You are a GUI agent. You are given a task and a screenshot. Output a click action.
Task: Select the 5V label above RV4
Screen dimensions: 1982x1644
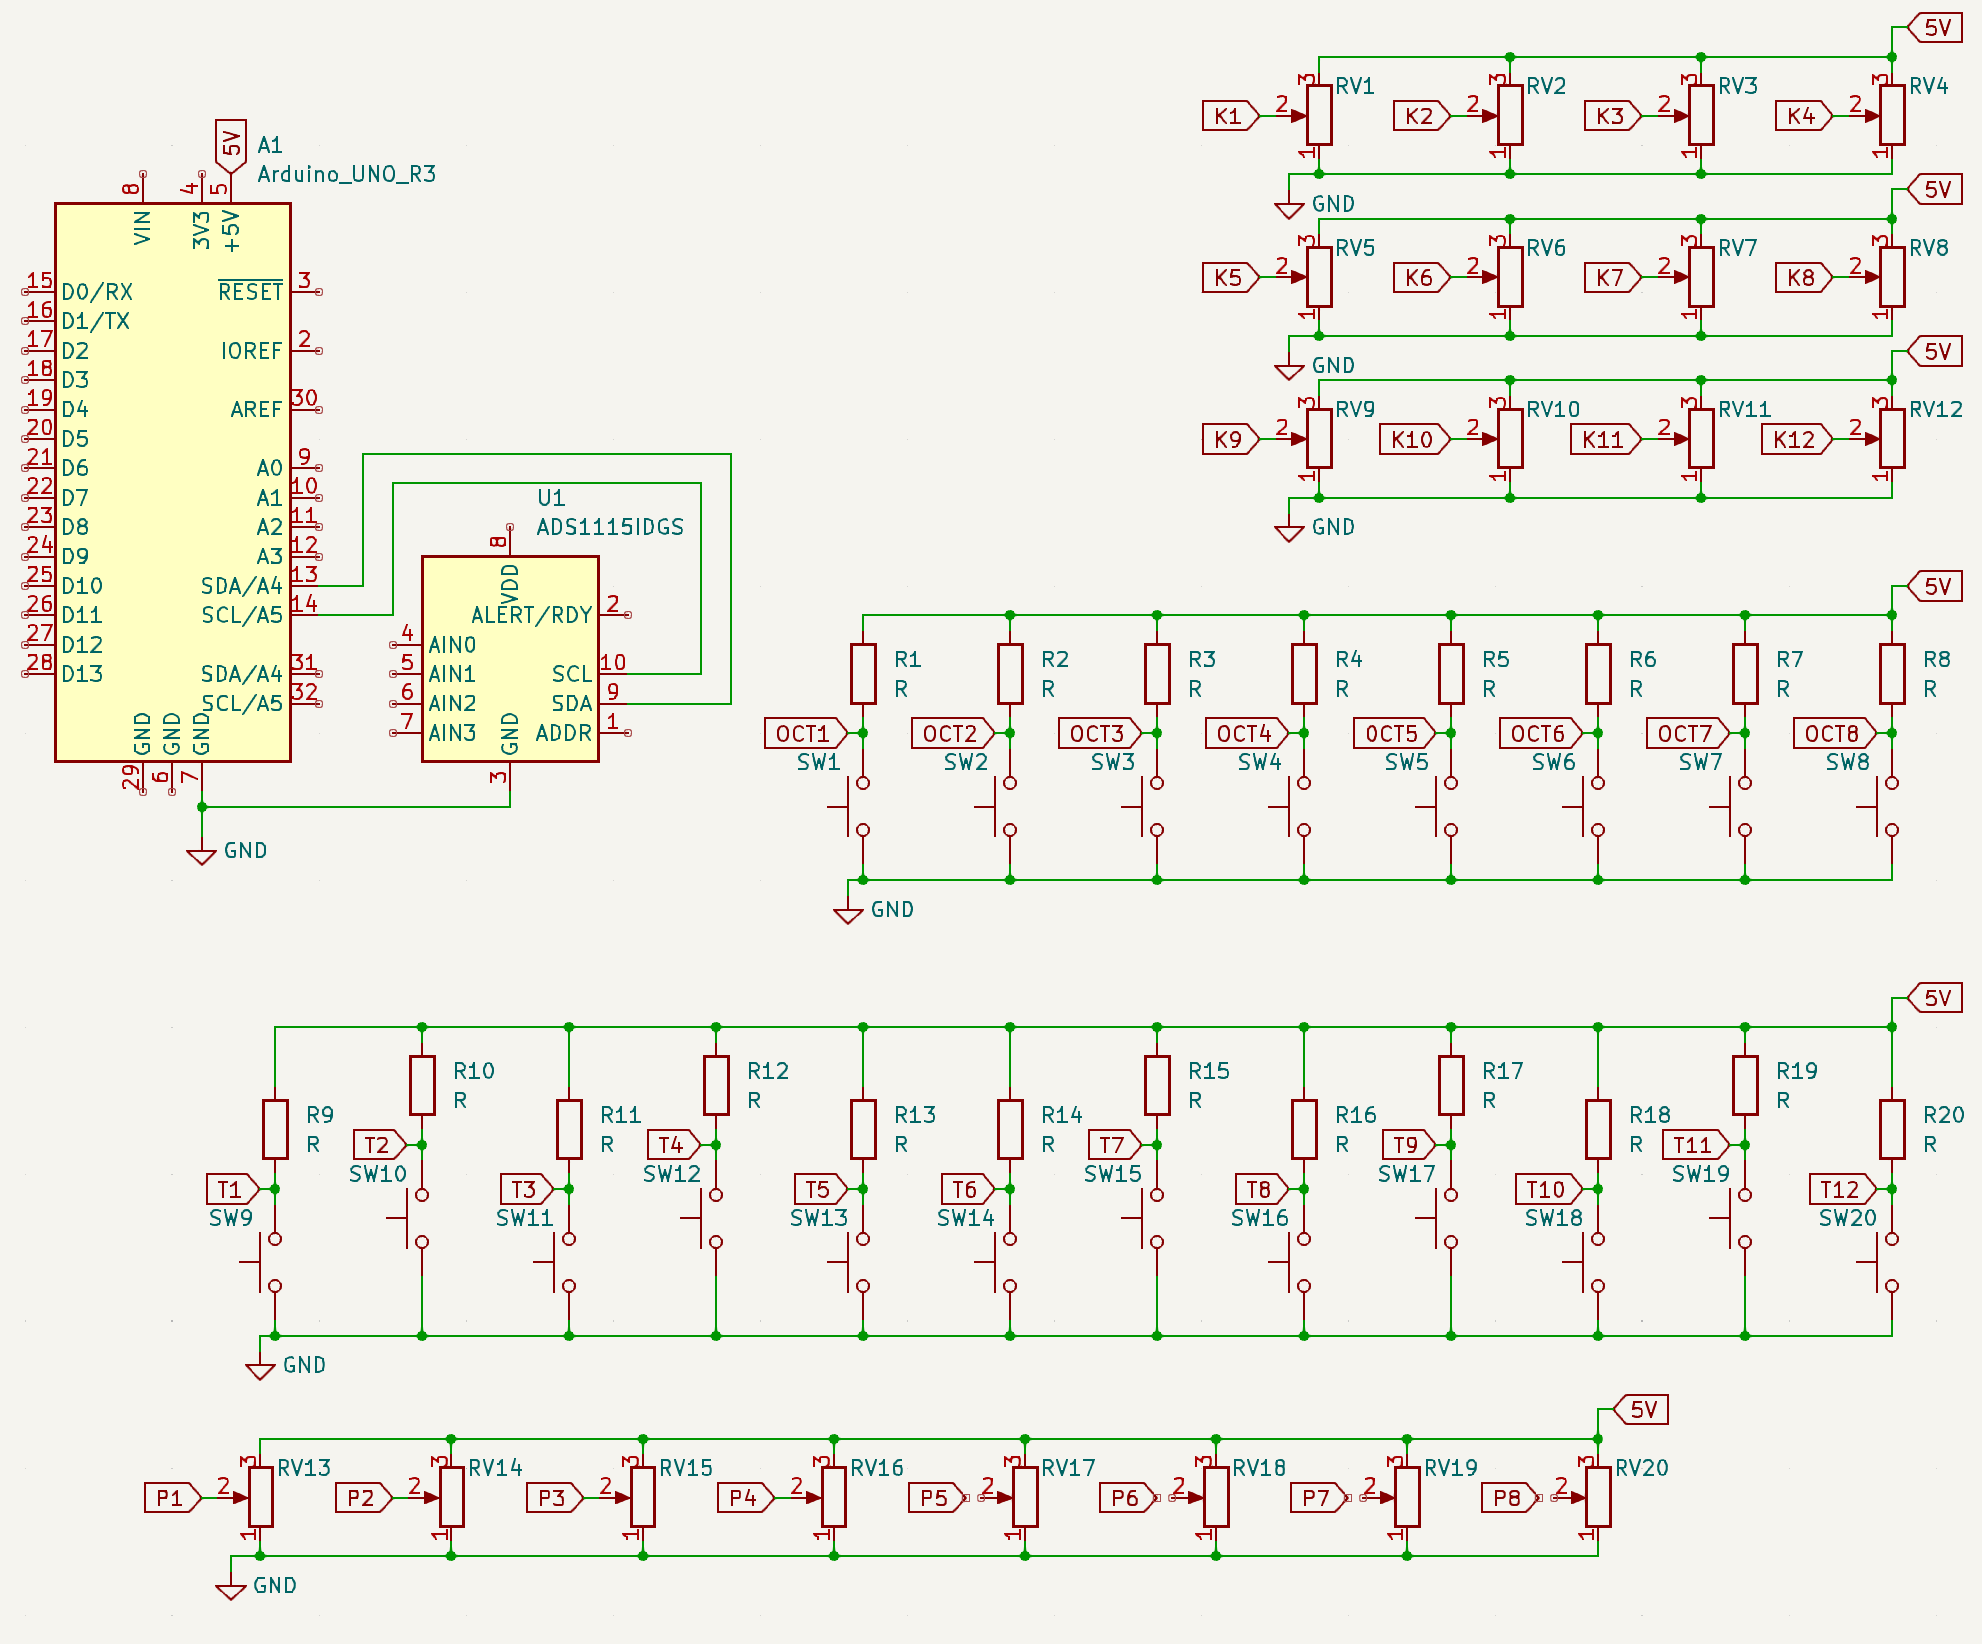tap(1936, 27)
